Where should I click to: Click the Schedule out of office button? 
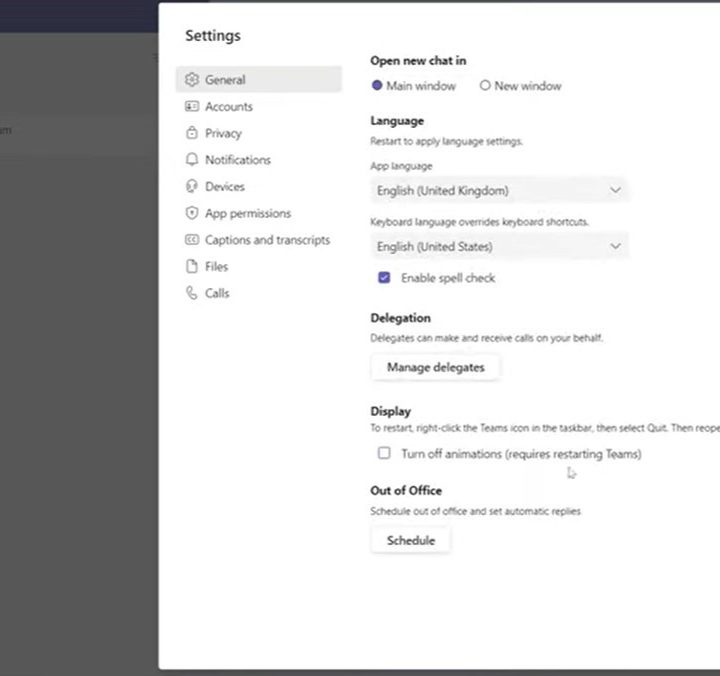[x=411, y=540]
